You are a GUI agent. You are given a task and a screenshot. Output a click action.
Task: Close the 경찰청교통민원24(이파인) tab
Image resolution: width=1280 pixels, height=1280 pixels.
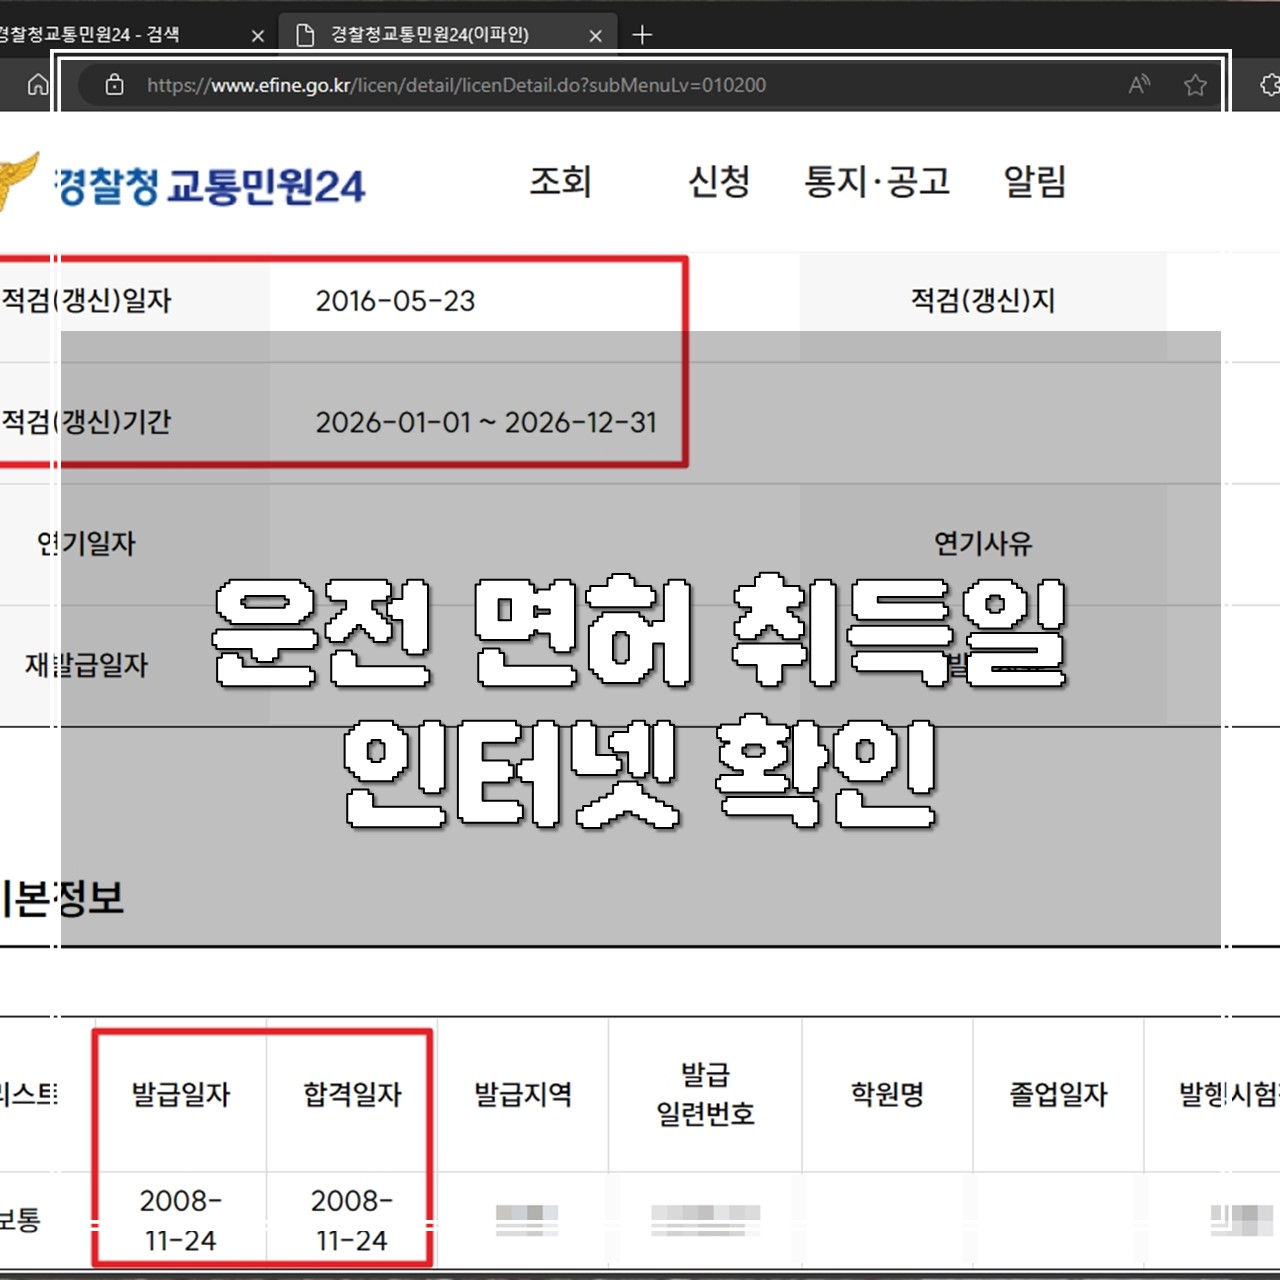coord(596,36)
